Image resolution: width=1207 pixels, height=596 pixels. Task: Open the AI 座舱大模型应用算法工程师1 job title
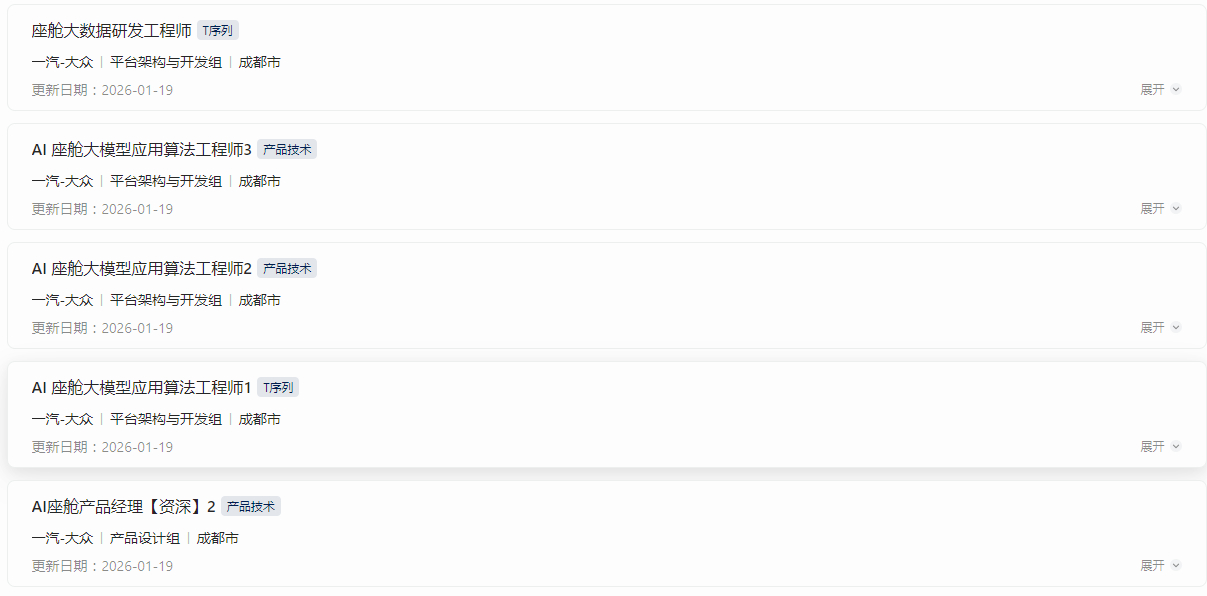click(141, 388)
